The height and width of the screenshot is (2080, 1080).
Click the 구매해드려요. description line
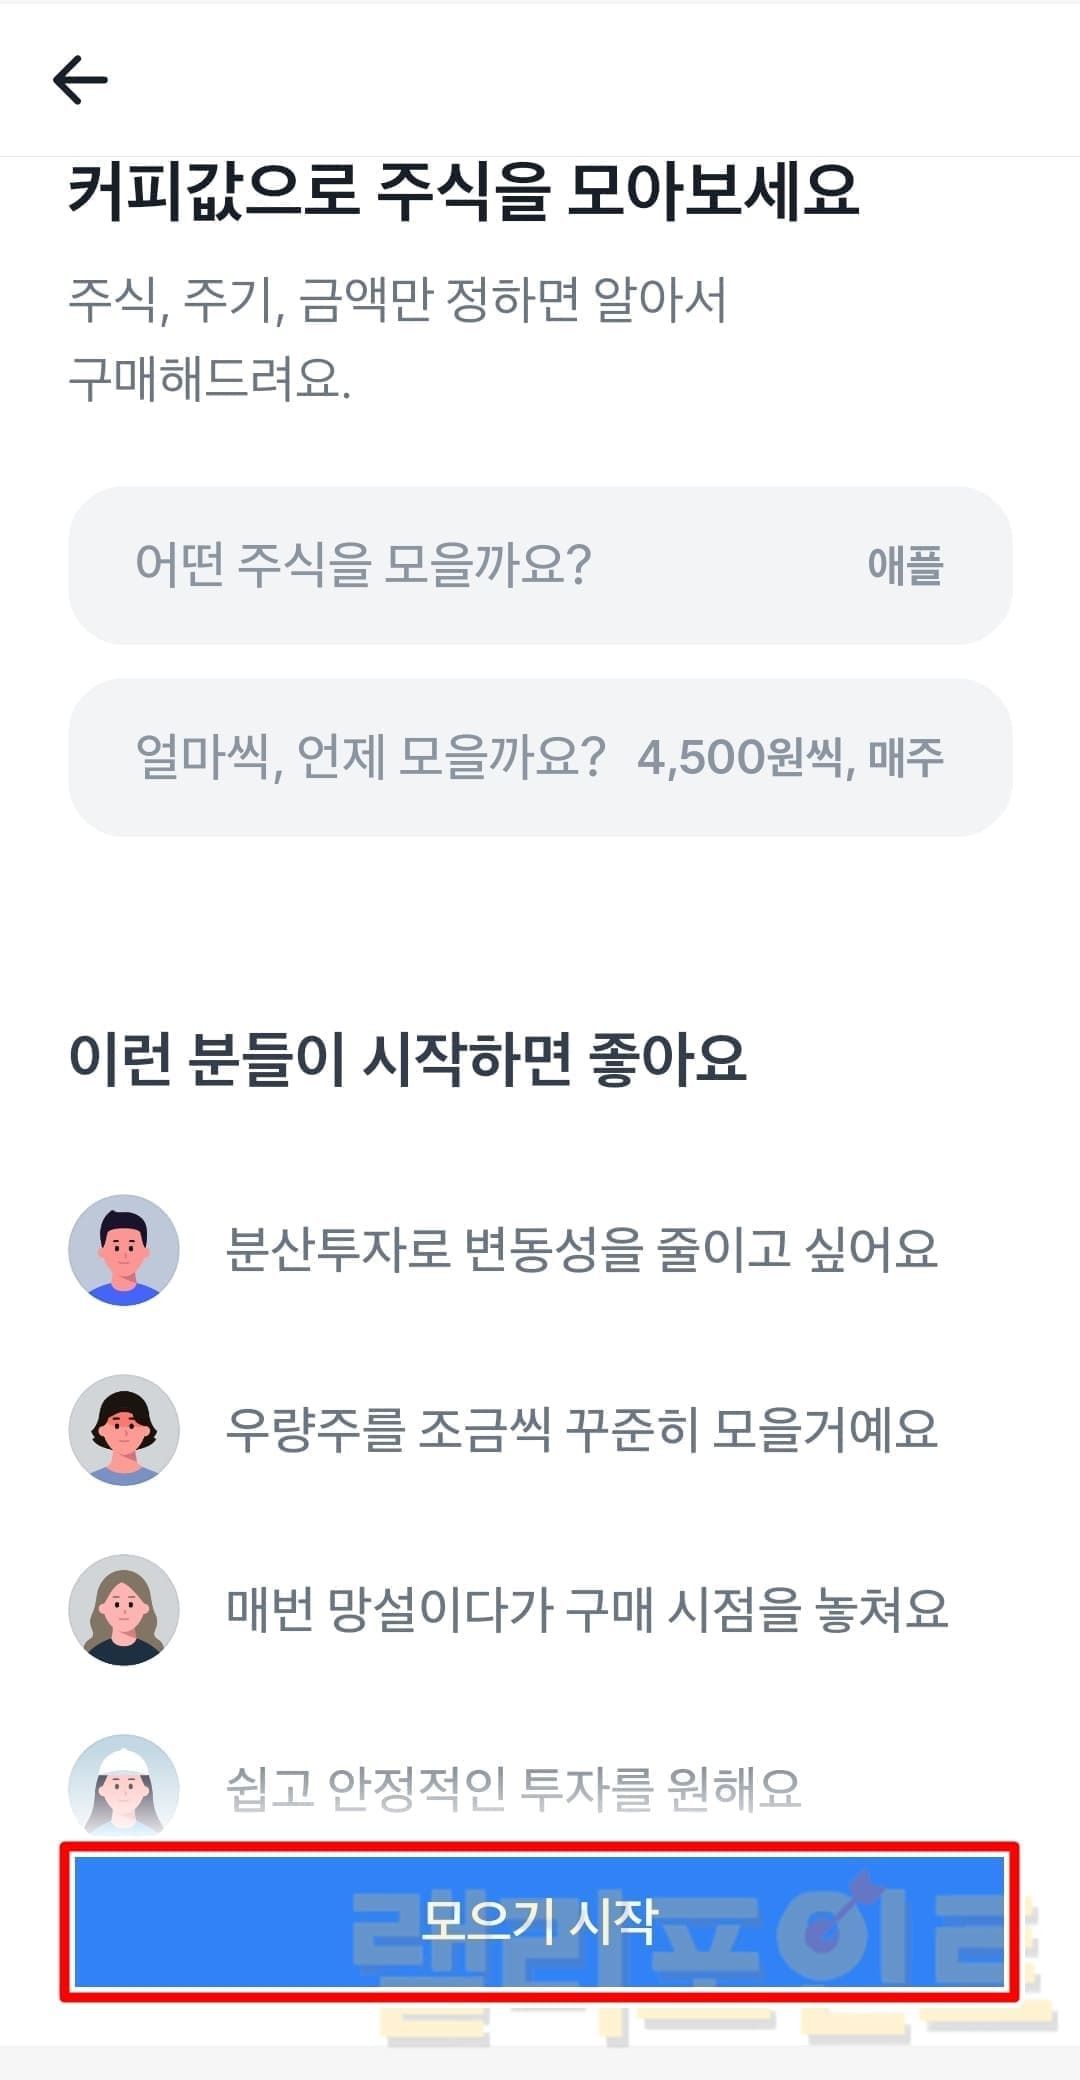coord(210,380)
